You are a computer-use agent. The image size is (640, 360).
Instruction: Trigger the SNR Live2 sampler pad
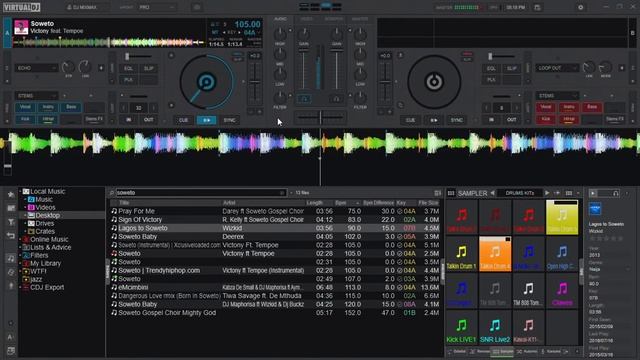[495, 327]
